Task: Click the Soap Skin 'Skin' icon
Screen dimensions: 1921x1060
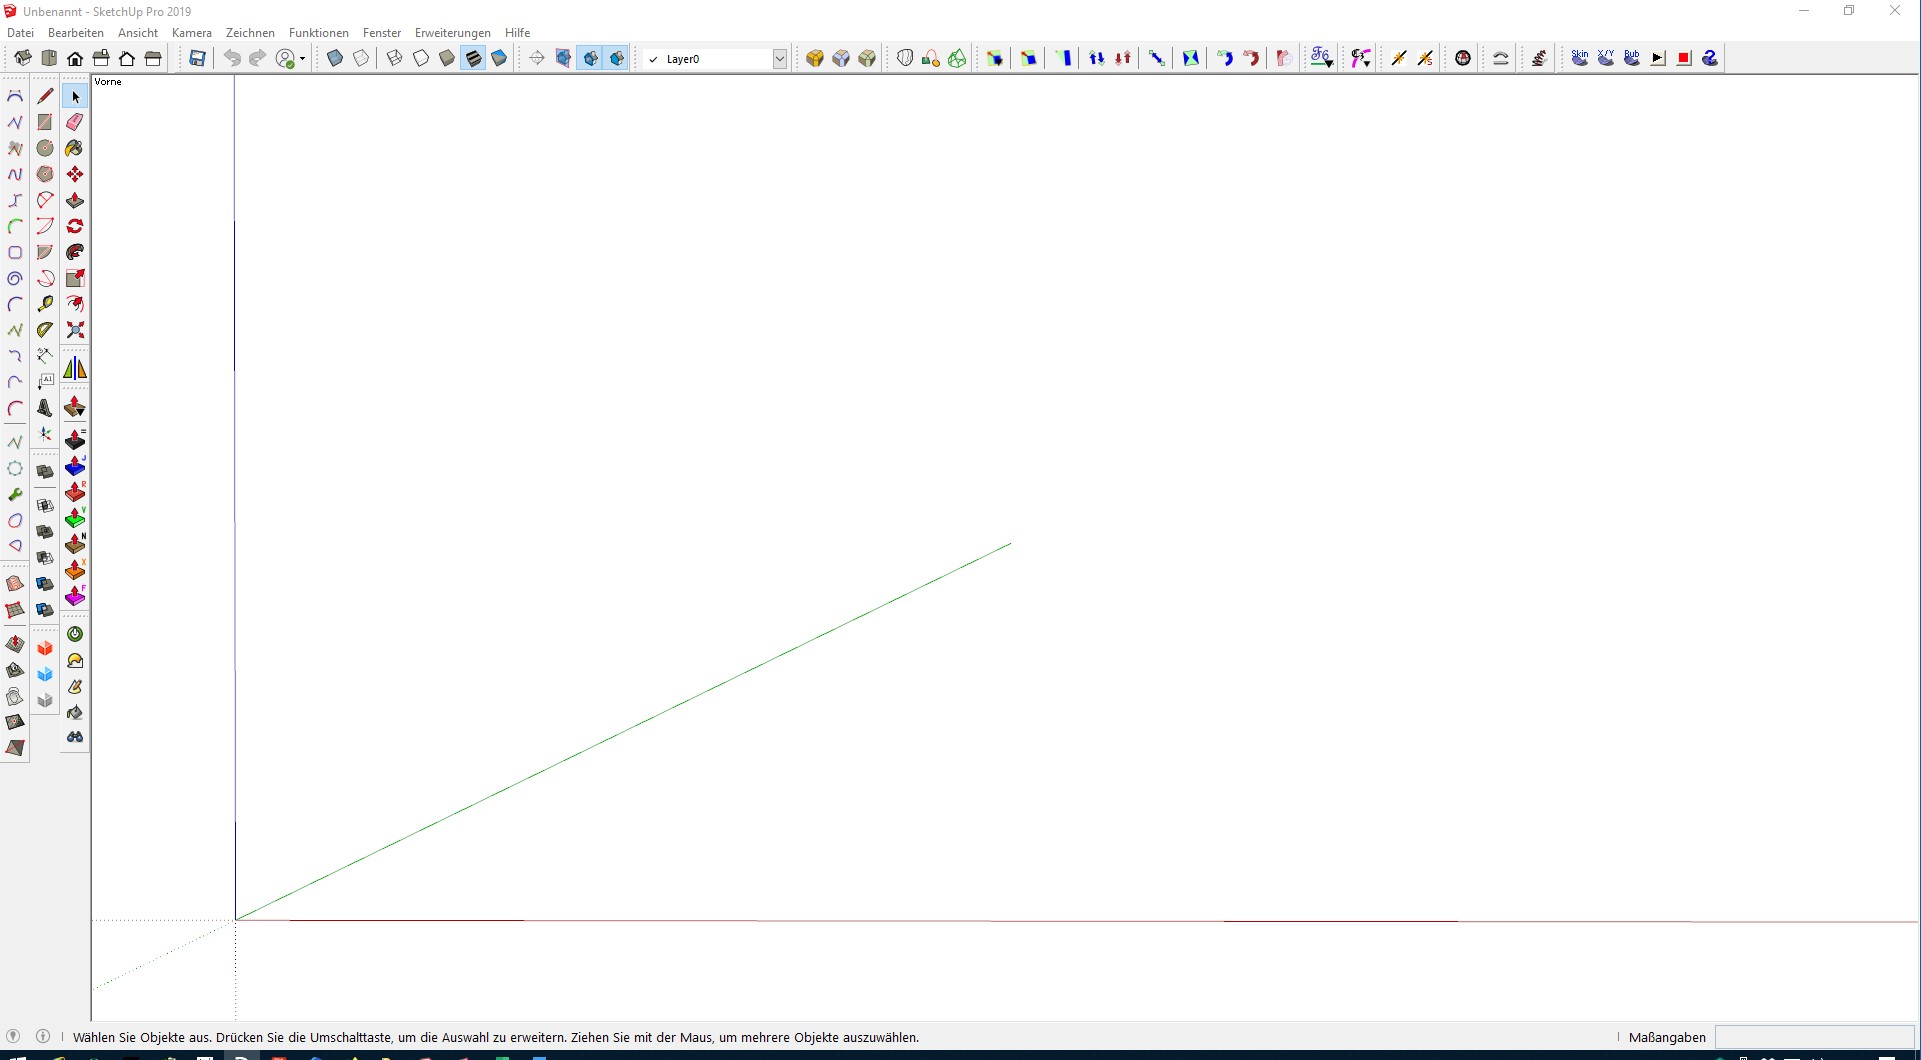Action: (1579, 58)
